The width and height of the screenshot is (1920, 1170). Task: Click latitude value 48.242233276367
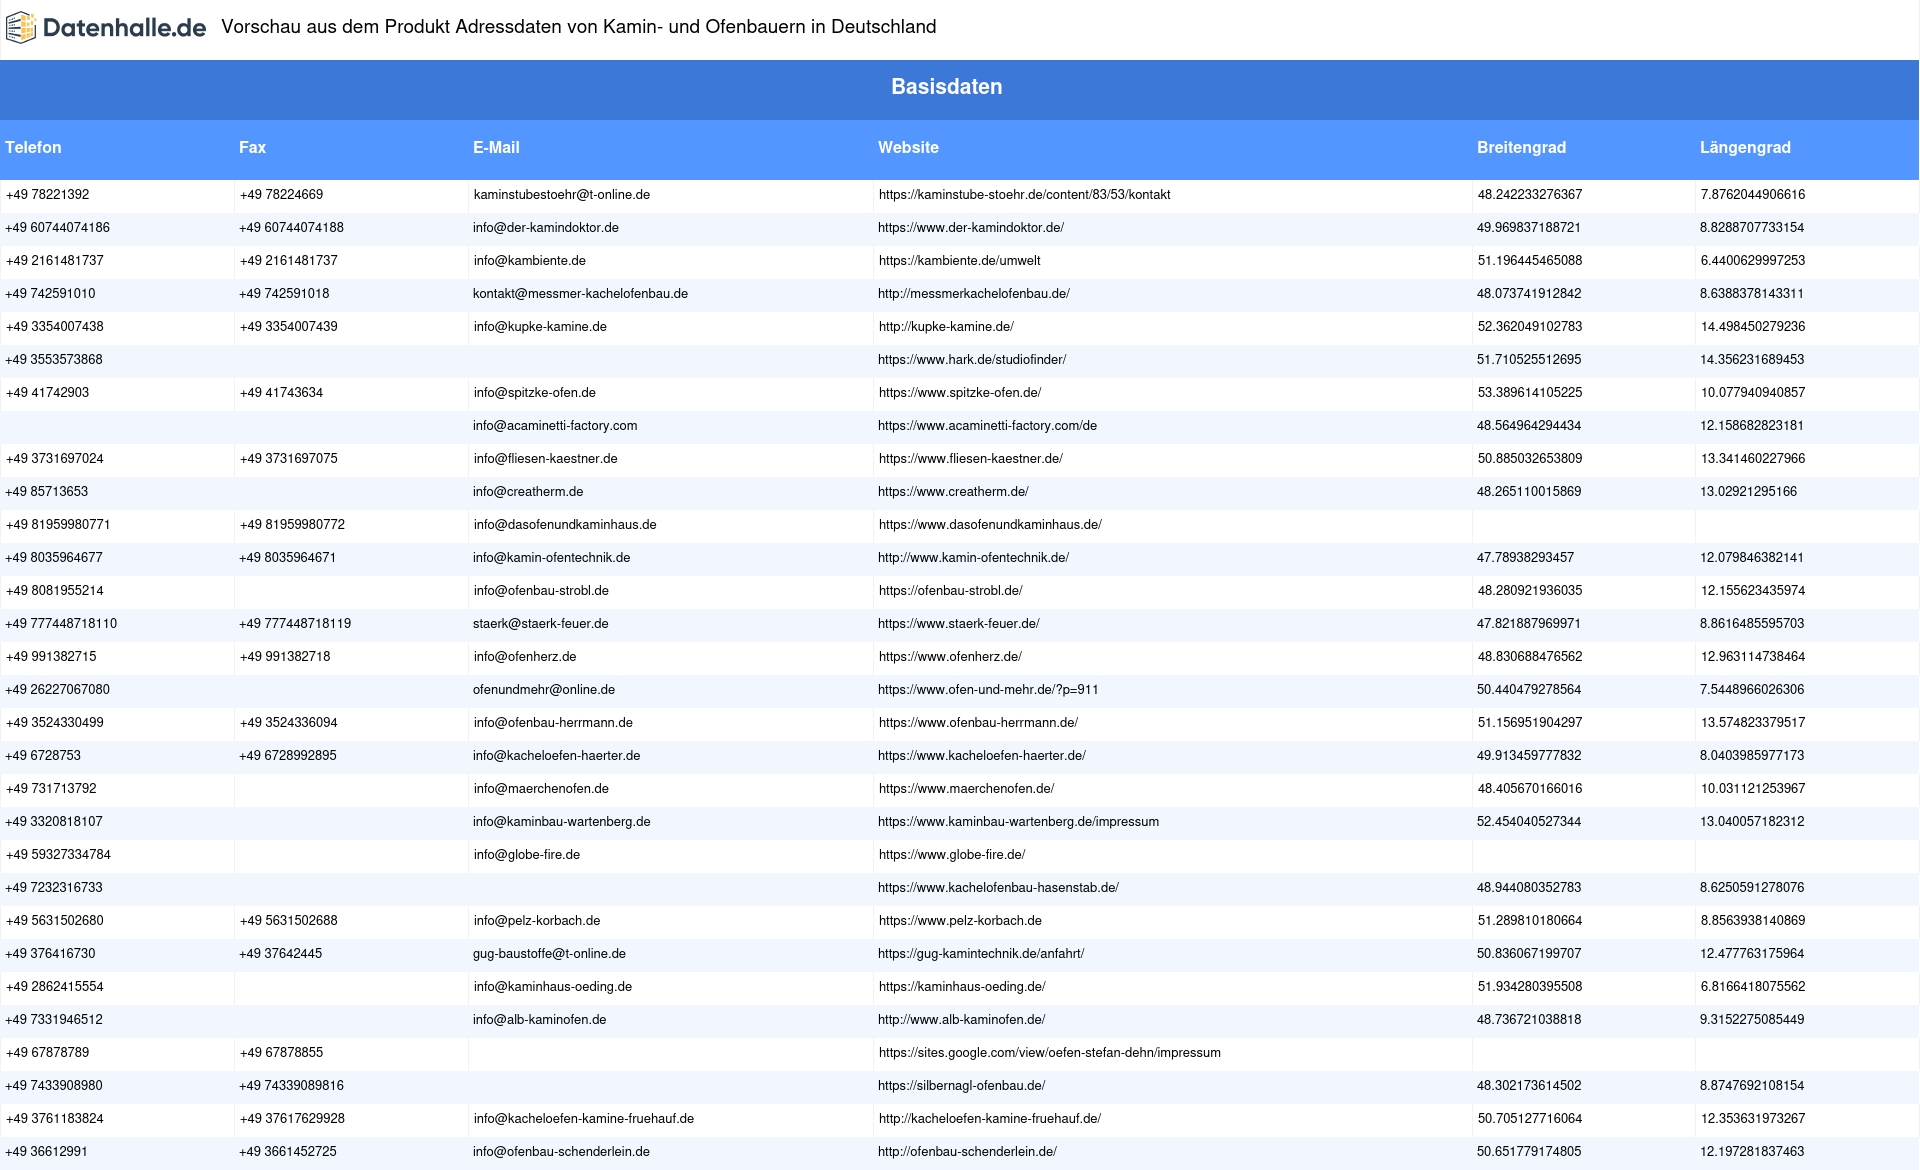coord(1530,195)
